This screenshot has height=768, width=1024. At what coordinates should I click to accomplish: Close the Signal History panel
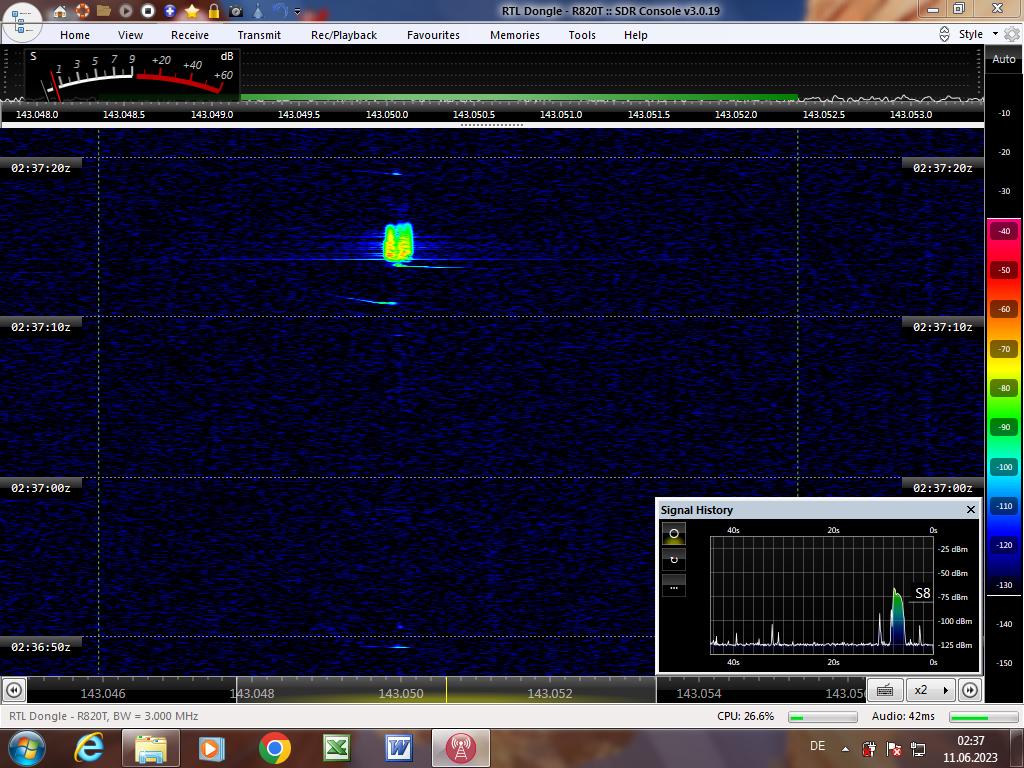tap(970, 509)
